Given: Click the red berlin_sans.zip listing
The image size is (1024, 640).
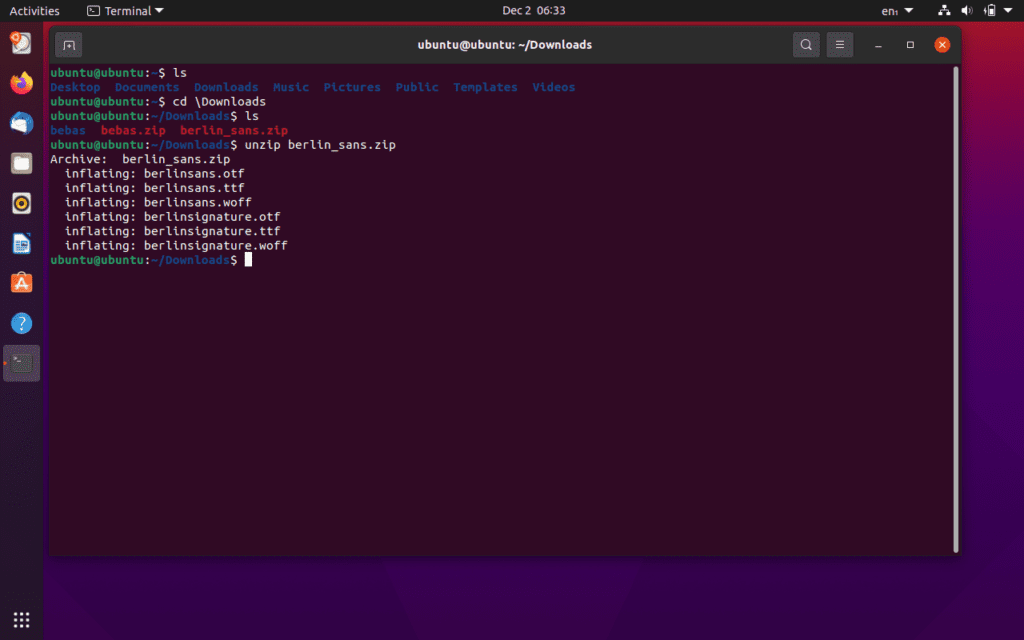Looking at the screenshot, I should (x=234, y=130).
